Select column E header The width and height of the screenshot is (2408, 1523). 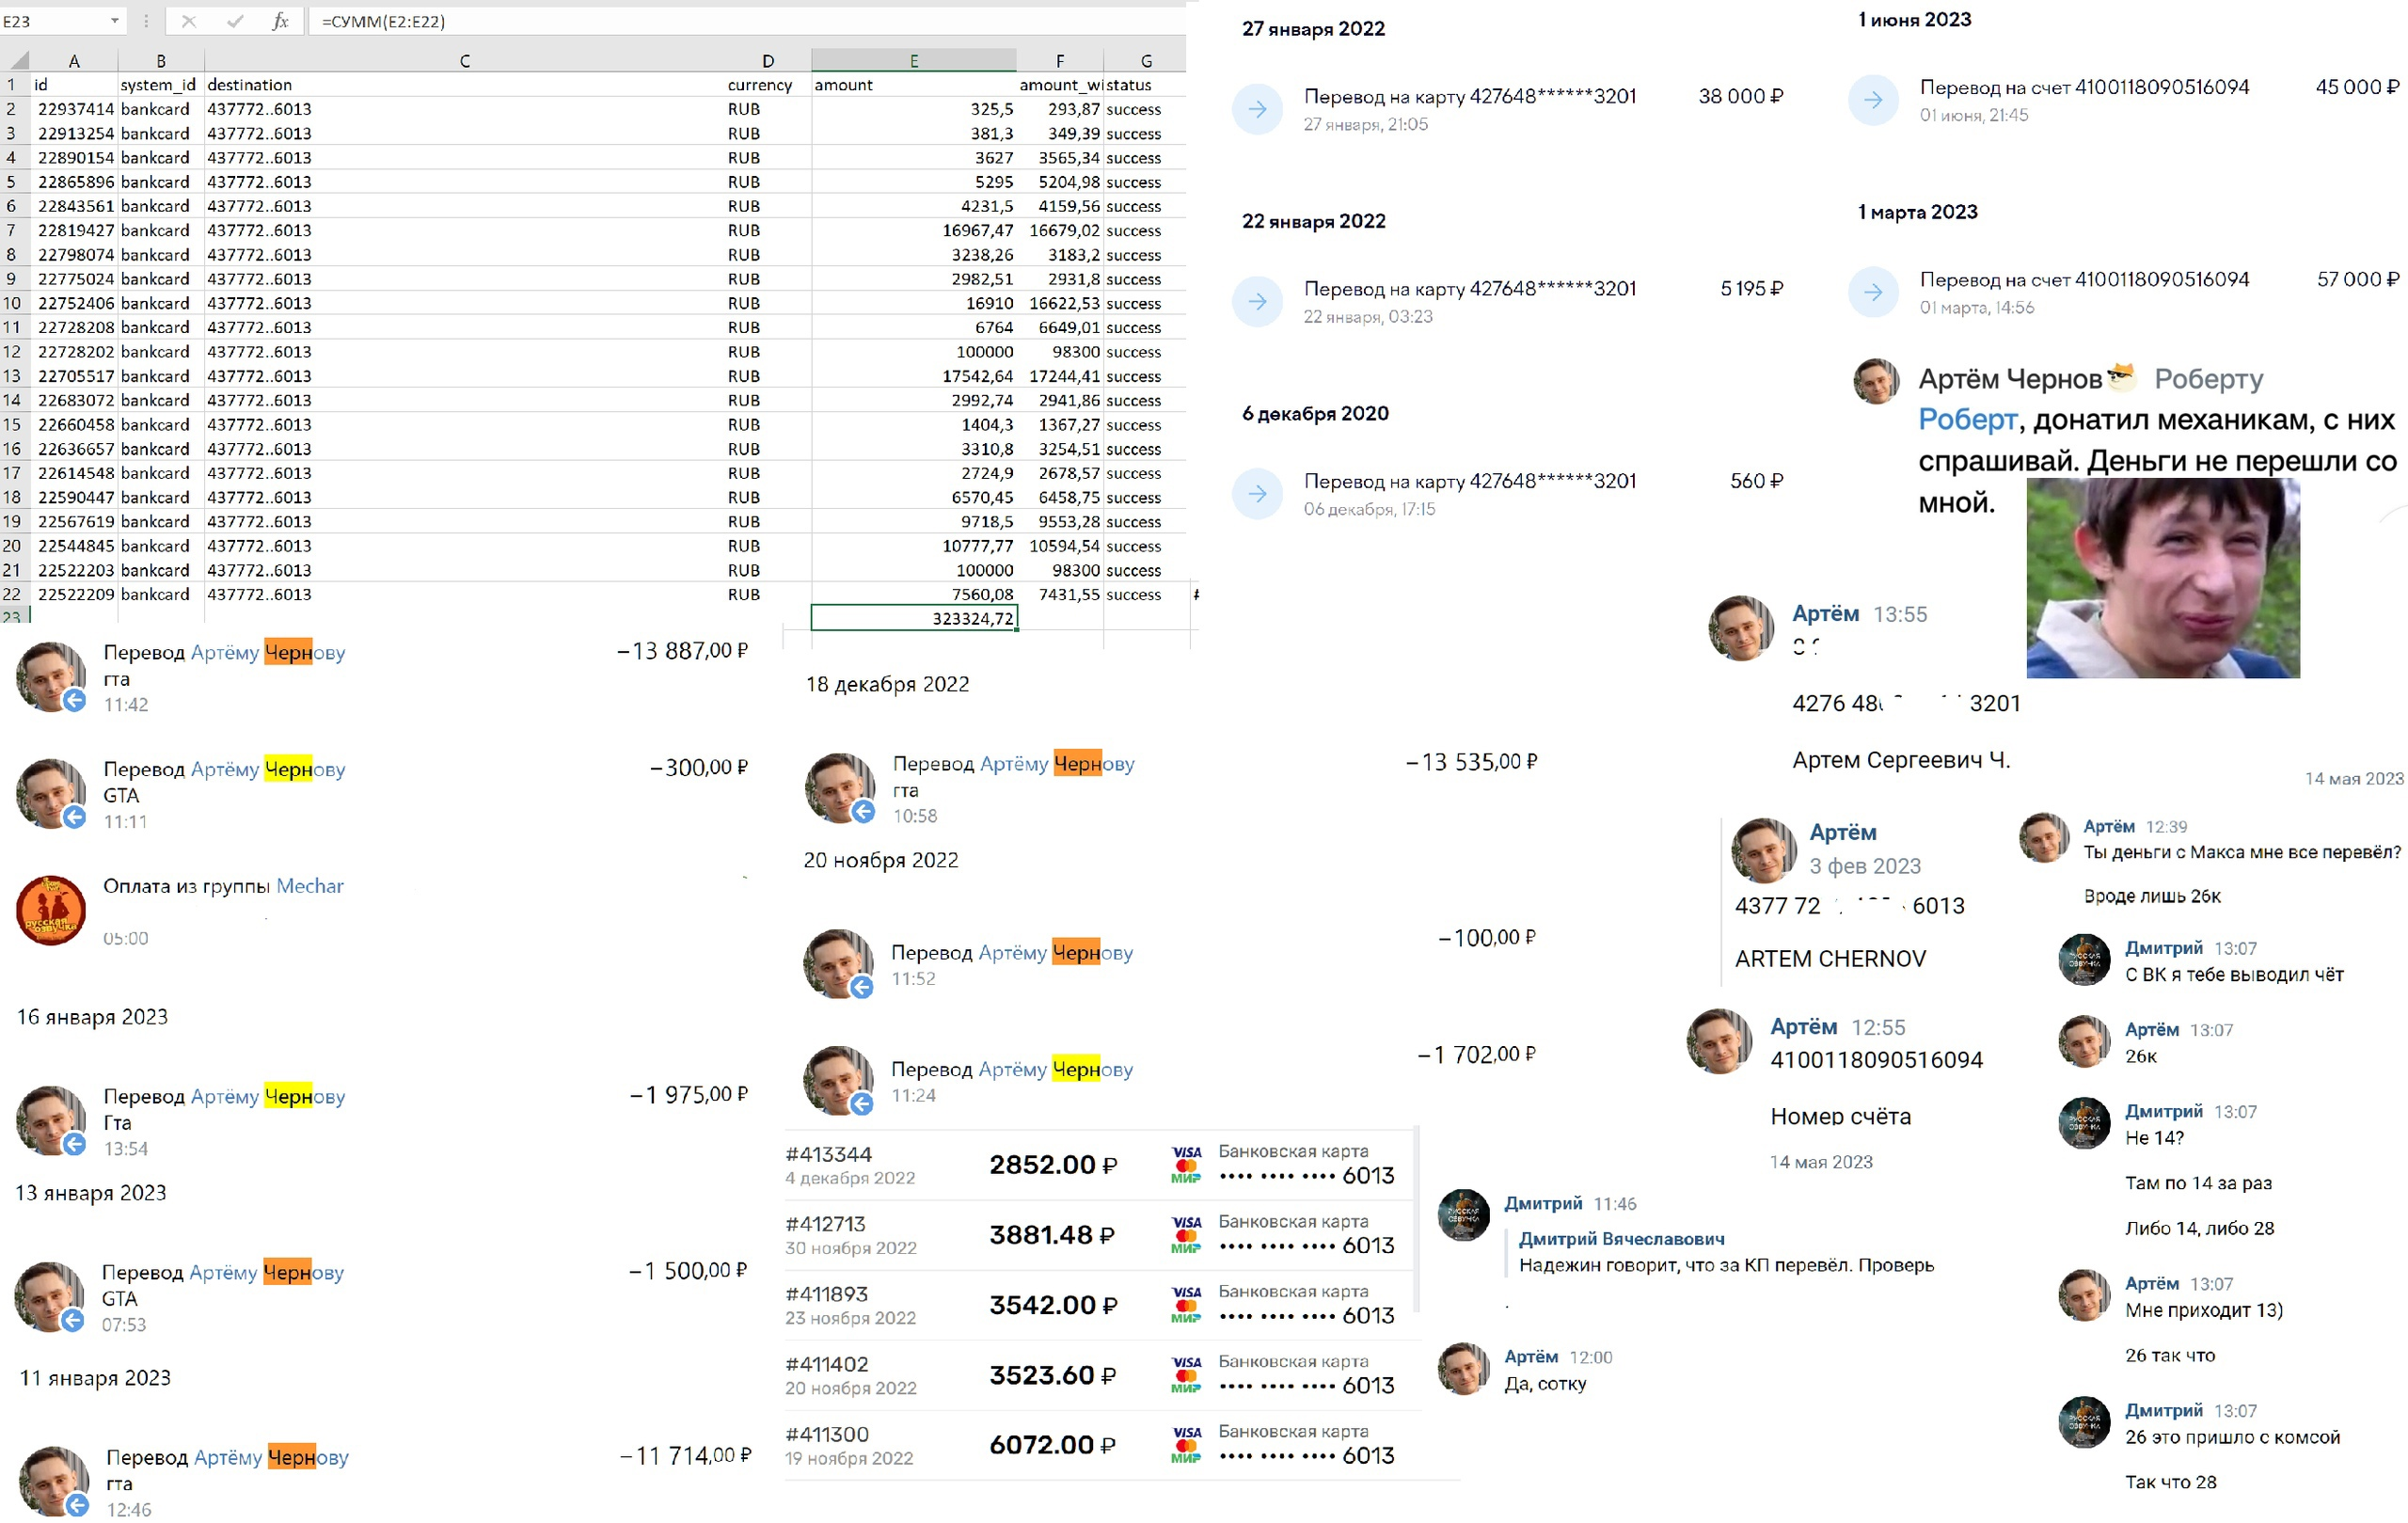tap(913, 61)
